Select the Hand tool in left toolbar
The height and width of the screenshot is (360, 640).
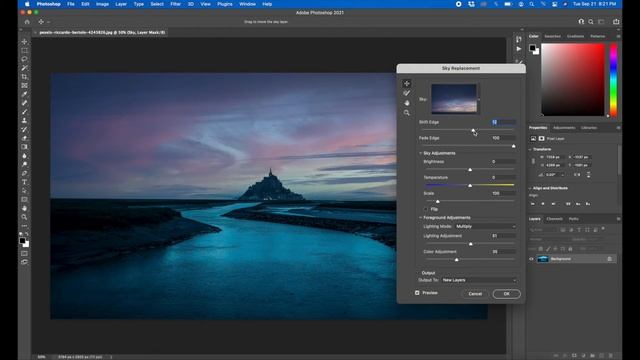(x=24, y=209)
